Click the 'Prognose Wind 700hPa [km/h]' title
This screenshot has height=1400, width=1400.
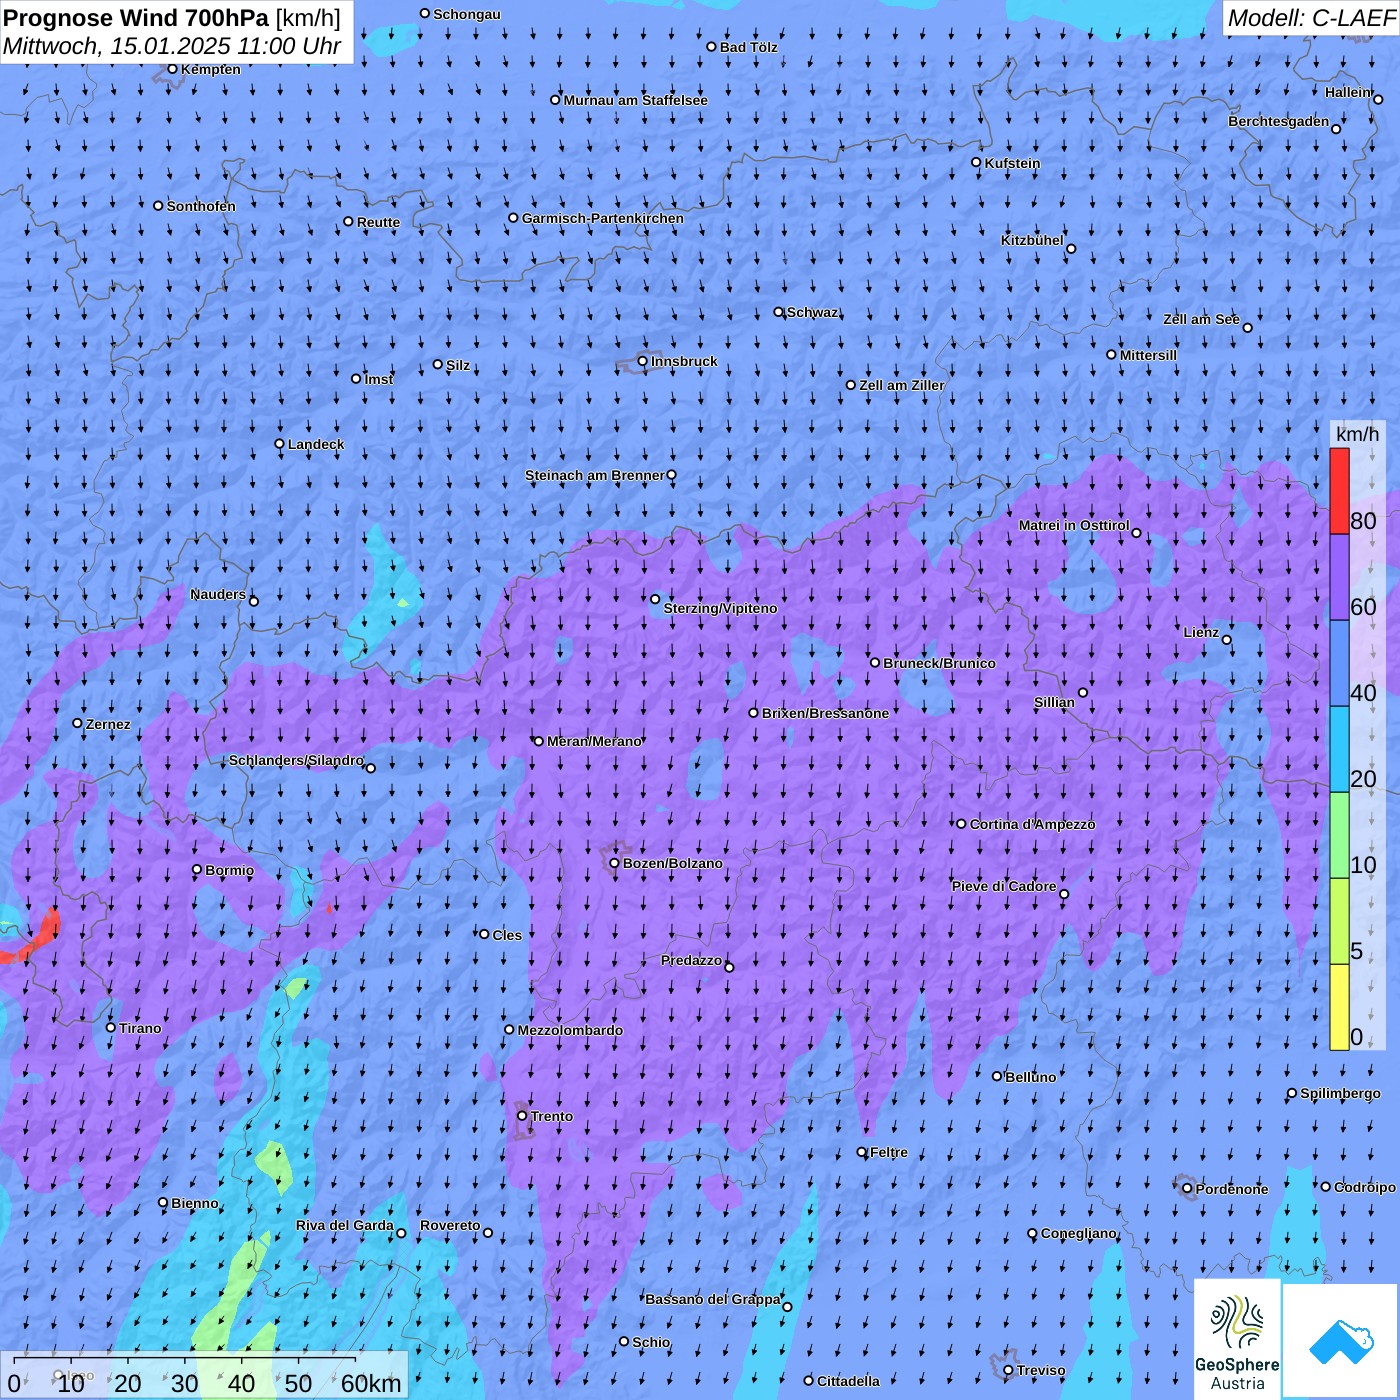172,18
